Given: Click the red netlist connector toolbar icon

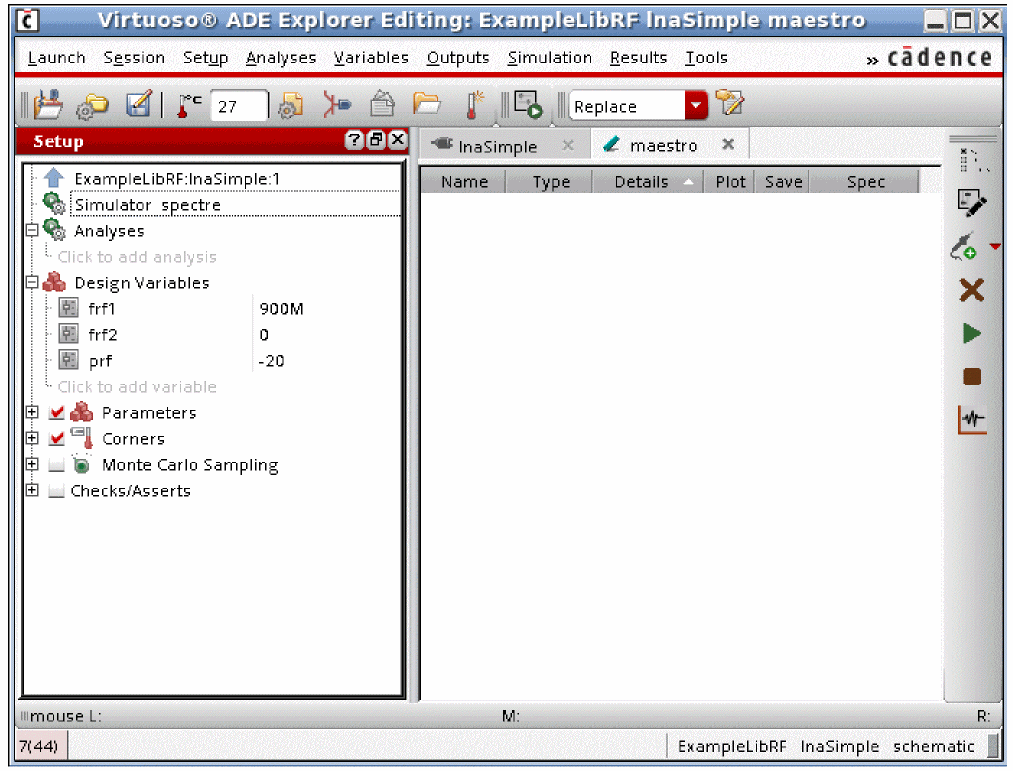Looking at the screenshot, I should 337,105.
